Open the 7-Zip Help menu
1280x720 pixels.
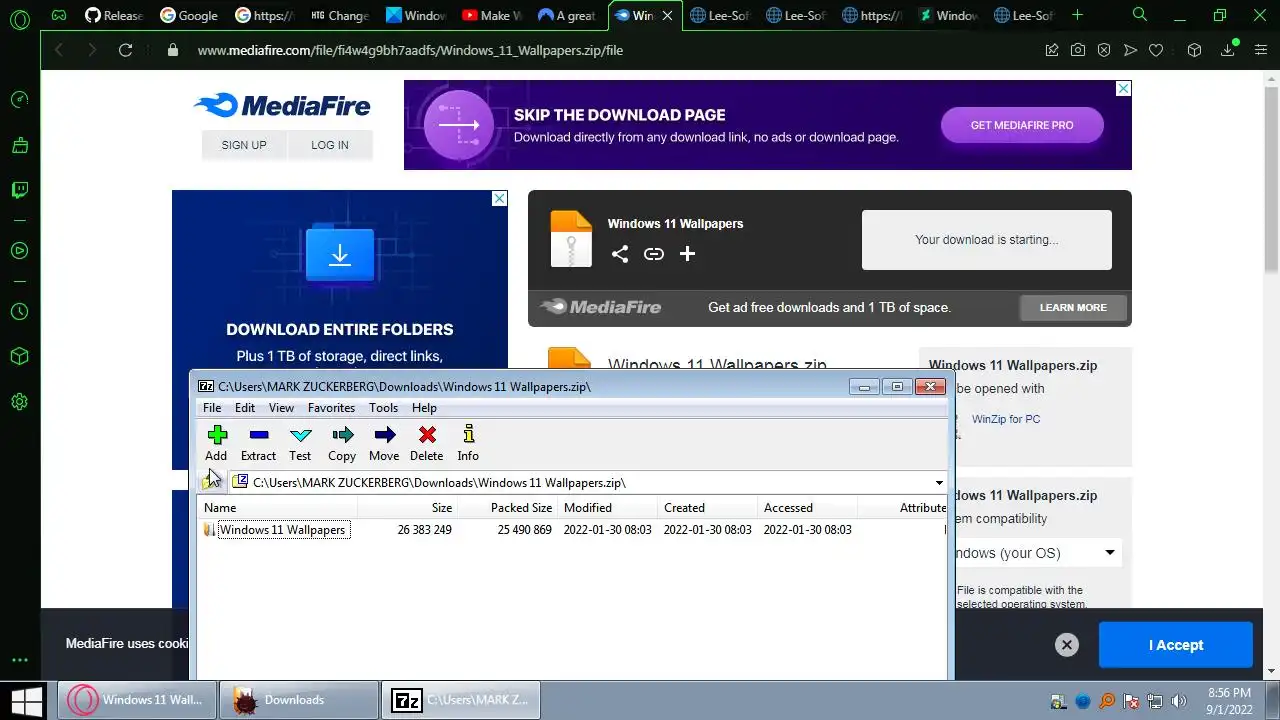pyautogui.click(x=424, y=408)
